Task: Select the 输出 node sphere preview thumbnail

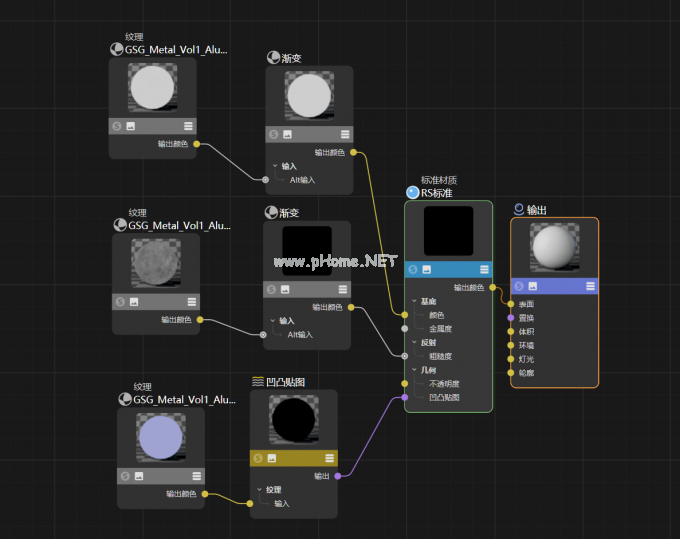Action: pos(555,248)
